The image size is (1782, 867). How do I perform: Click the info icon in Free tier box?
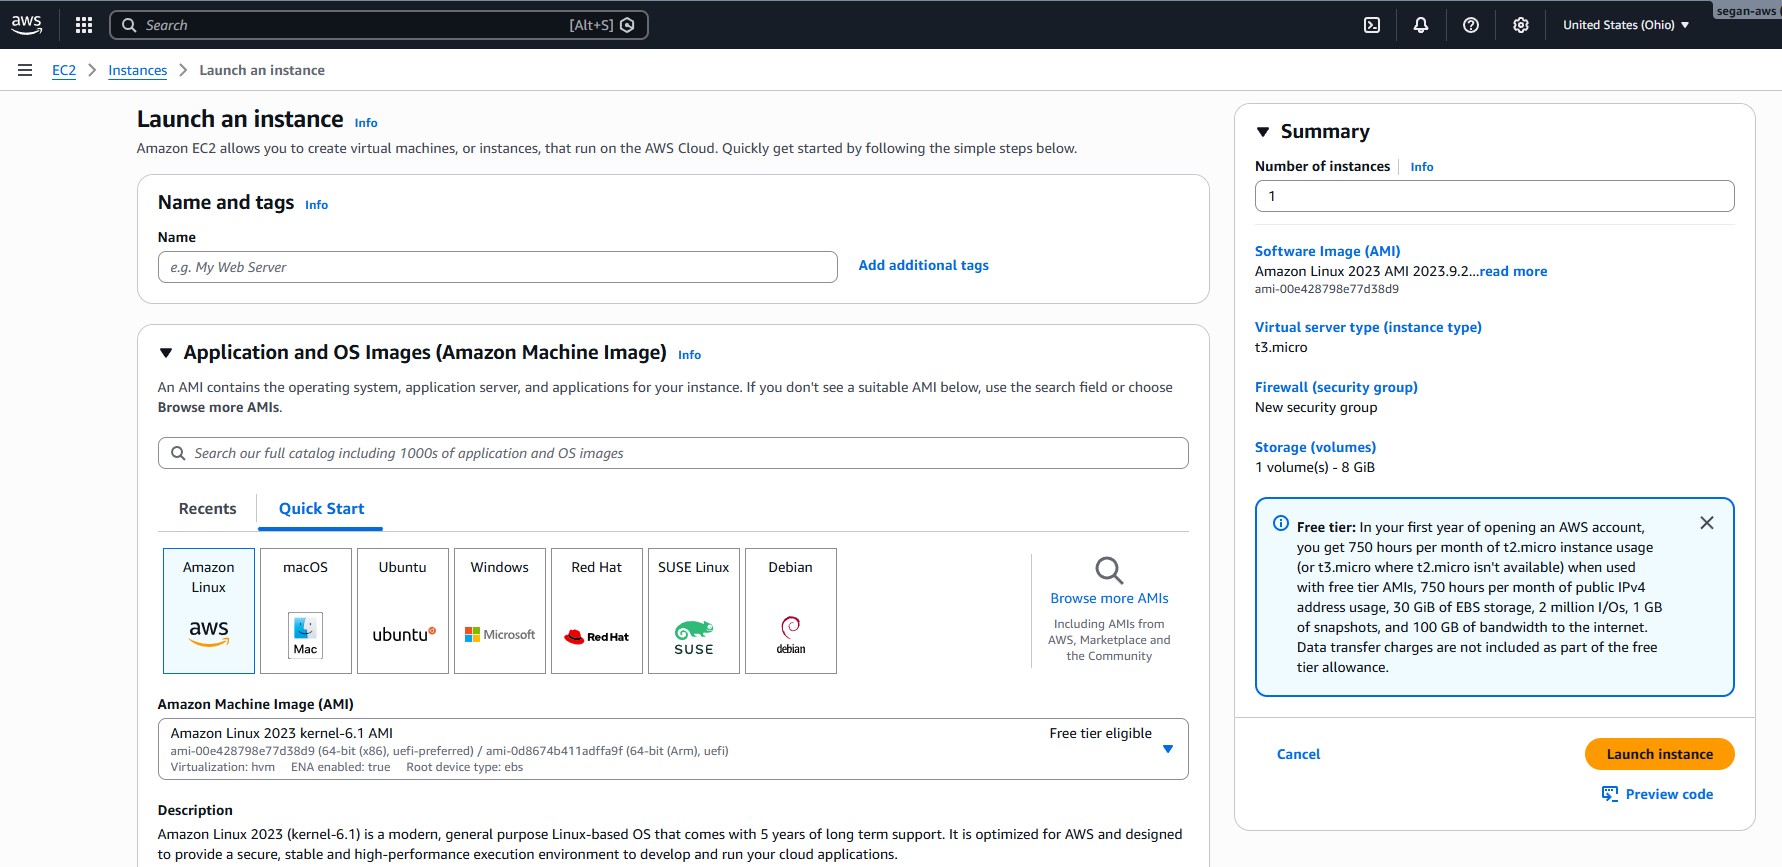click(x=1281, y=523)
